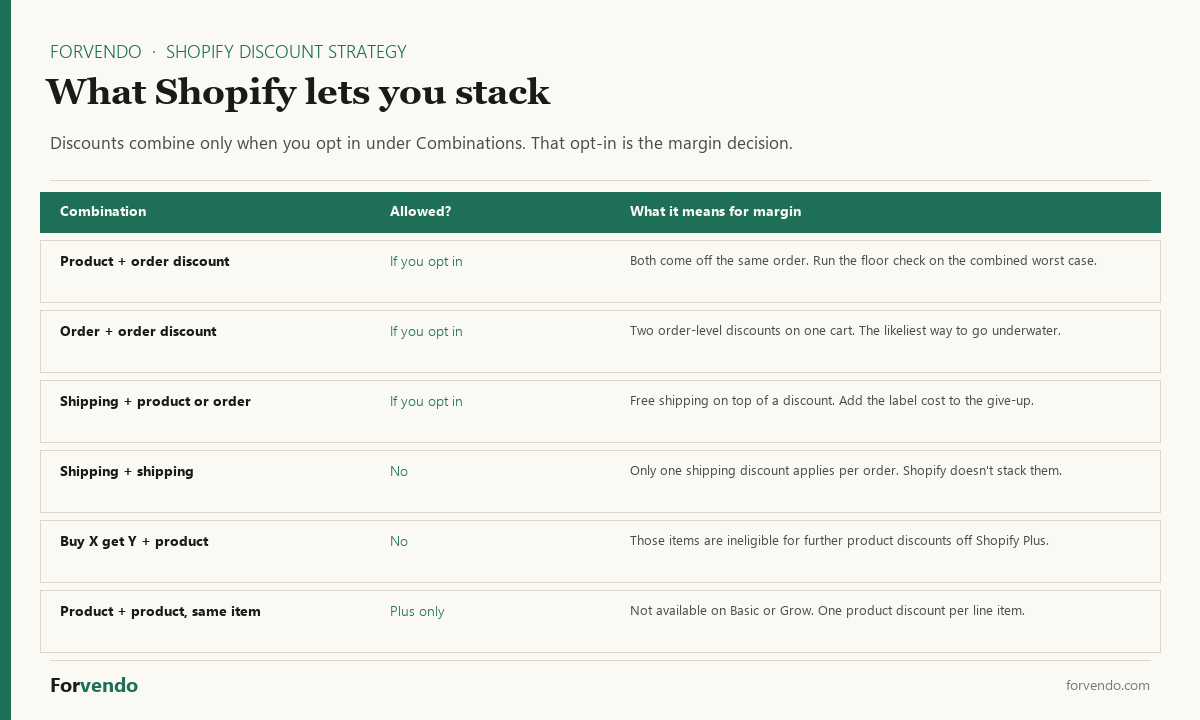The height and width of the screenshot is (720, 1200).
Task: Click 'Free shipping on top of a discount' text
Action: point(832,400)
